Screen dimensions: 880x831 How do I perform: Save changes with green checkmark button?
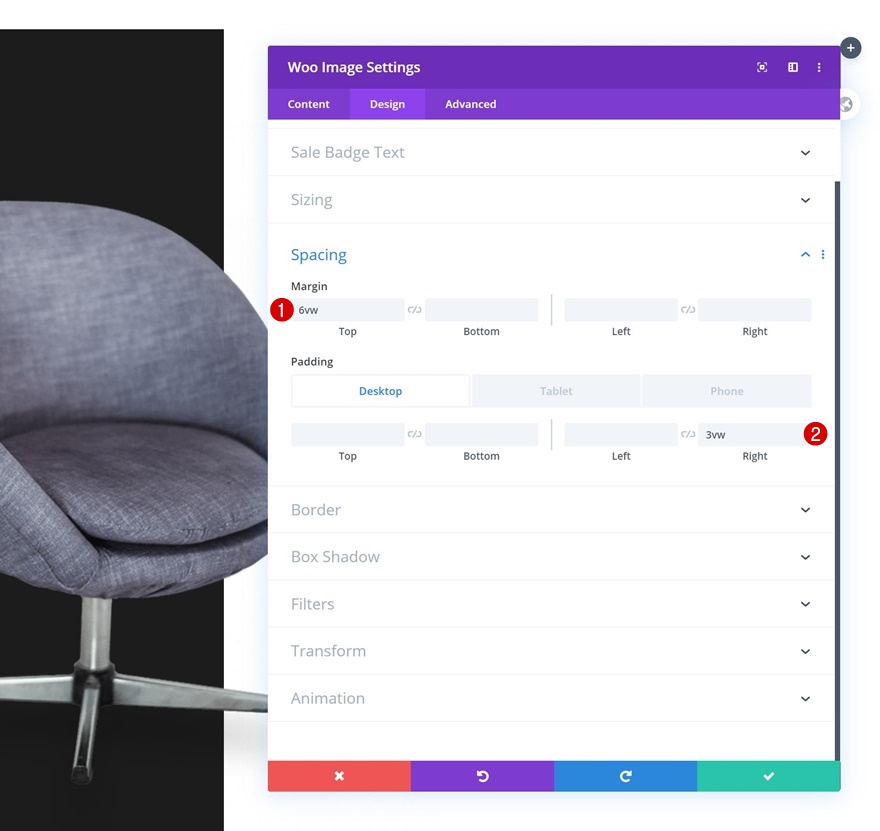(768, 776)
